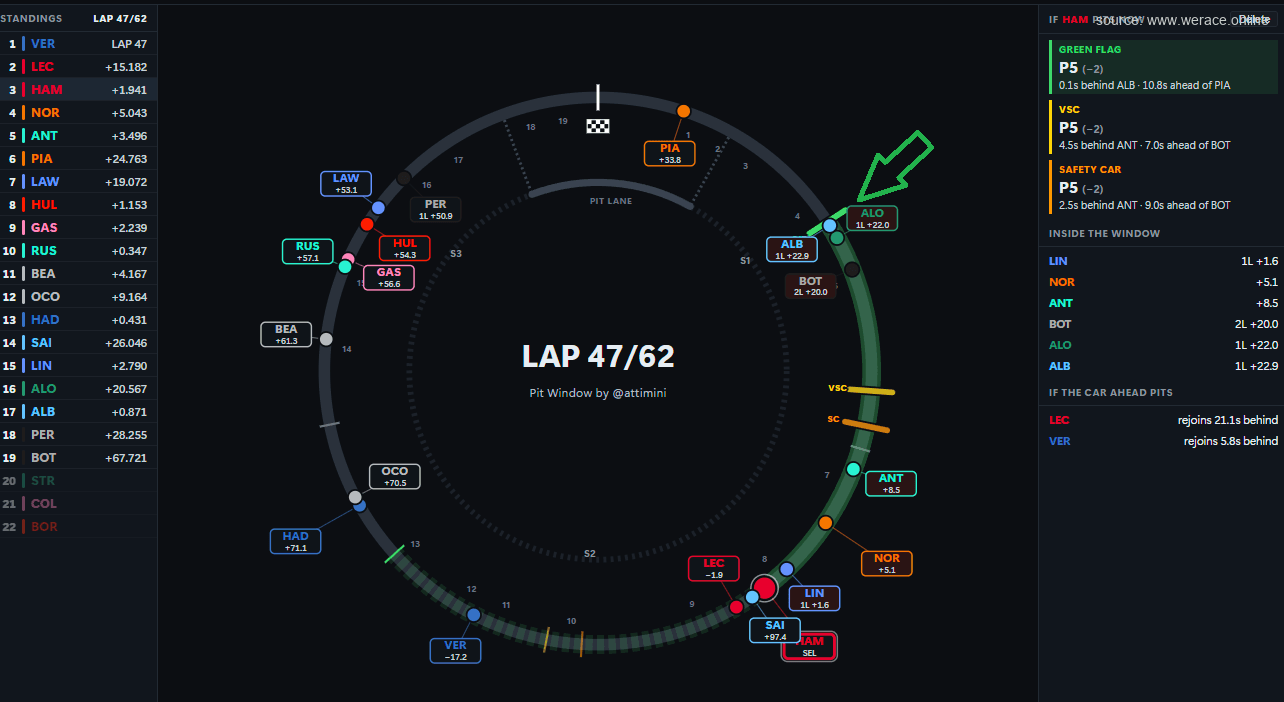Select LIN row in standings list
The image size is (1284, 702).
pos(78,366)
